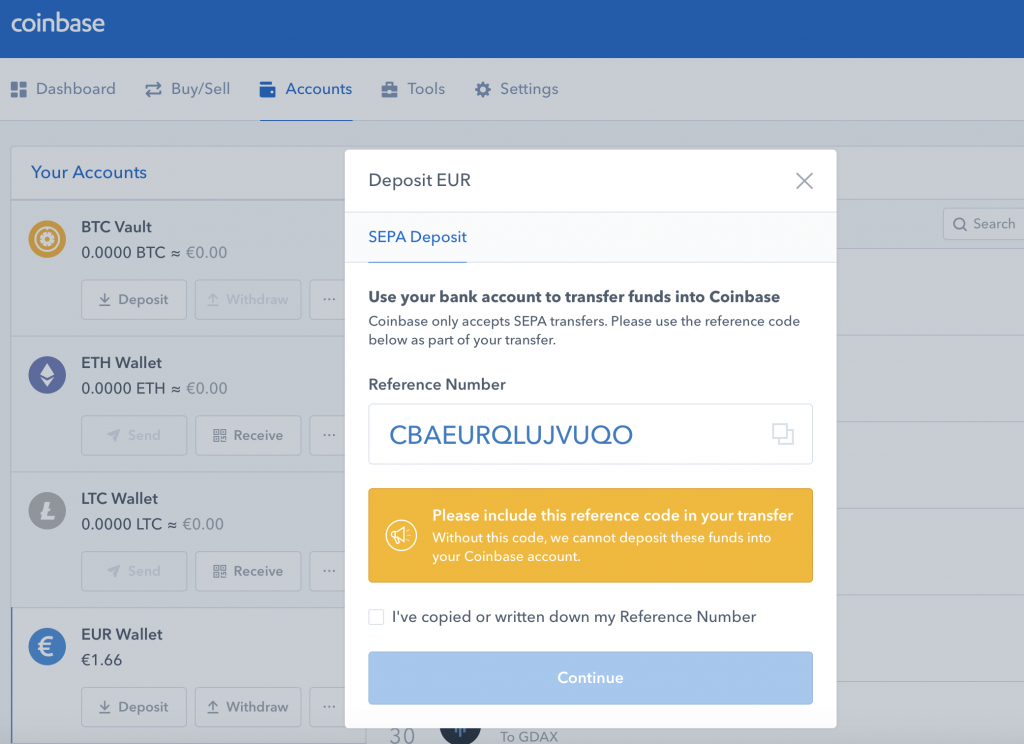
Task: Close the Deposit EUR dialog
Action: point(805,181)
